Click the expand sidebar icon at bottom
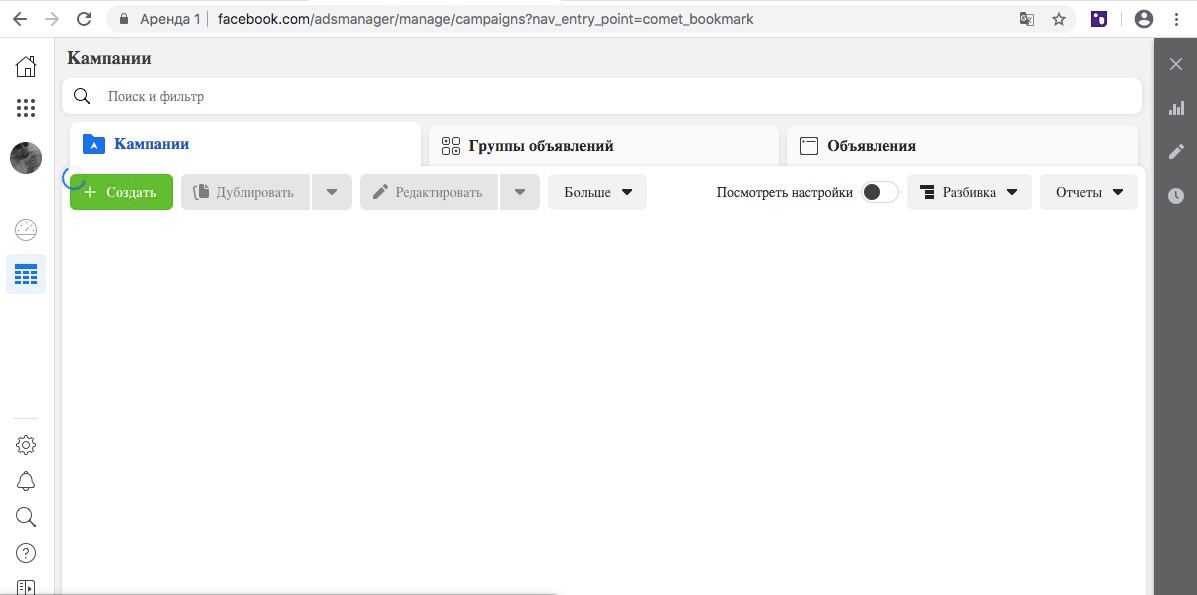Viewport: 1197px width, 595px height. click(26, 587)
